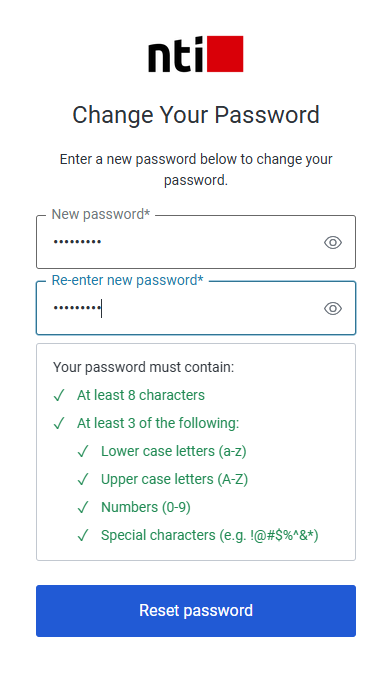Click the Lower case letters checkmark

tap(83, 451)
